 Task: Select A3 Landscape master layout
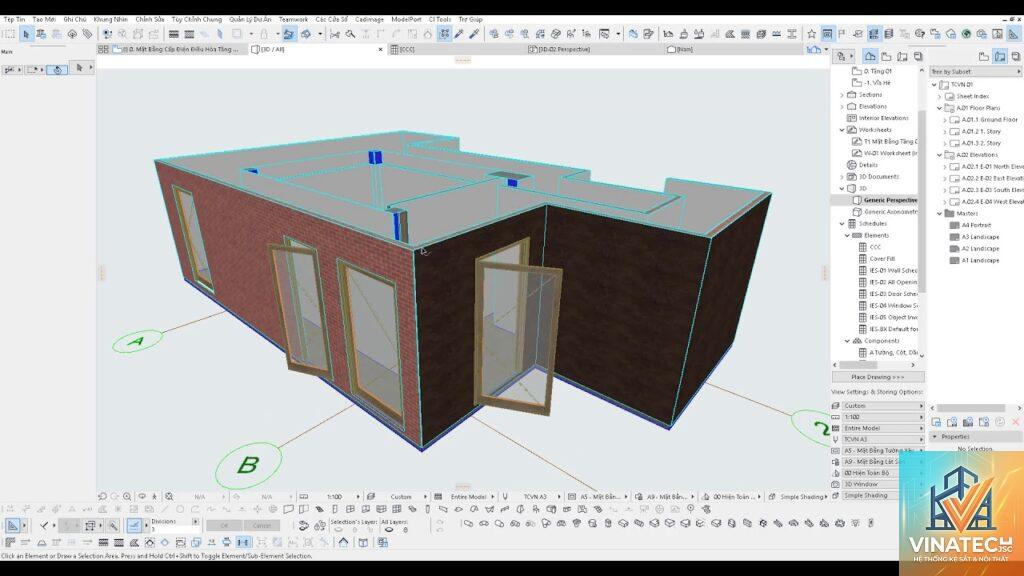[x=980, y=237]
